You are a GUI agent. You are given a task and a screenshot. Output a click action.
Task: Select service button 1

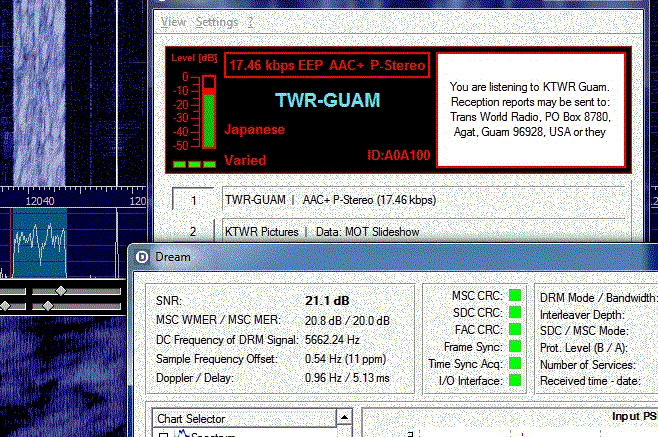click(193, 200)
